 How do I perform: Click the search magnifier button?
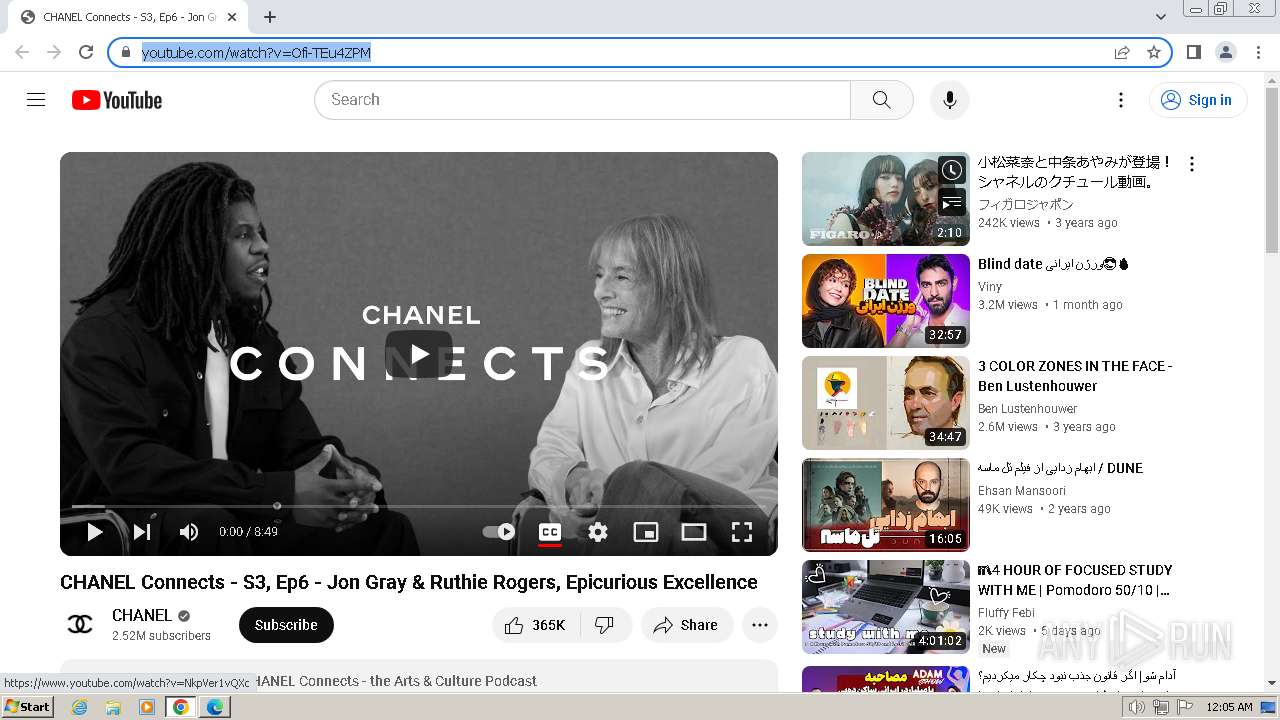tap(881, 100)
